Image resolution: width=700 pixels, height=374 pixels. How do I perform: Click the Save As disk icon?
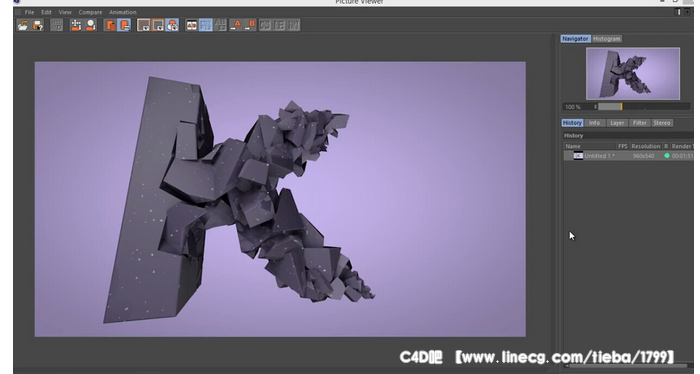[x=38, y=25]
